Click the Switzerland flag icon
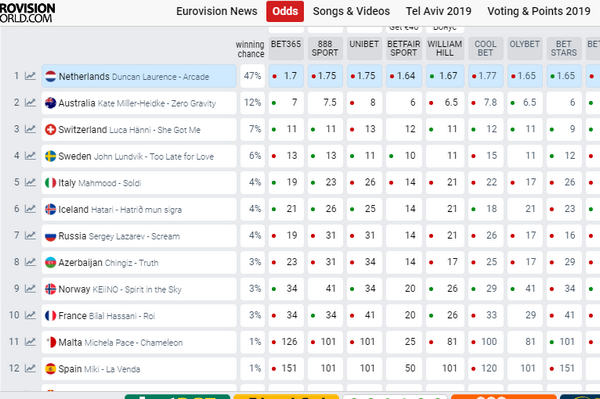Image resolution: width=600 pixels, height=399 pixels. click(x=51, y=130)
